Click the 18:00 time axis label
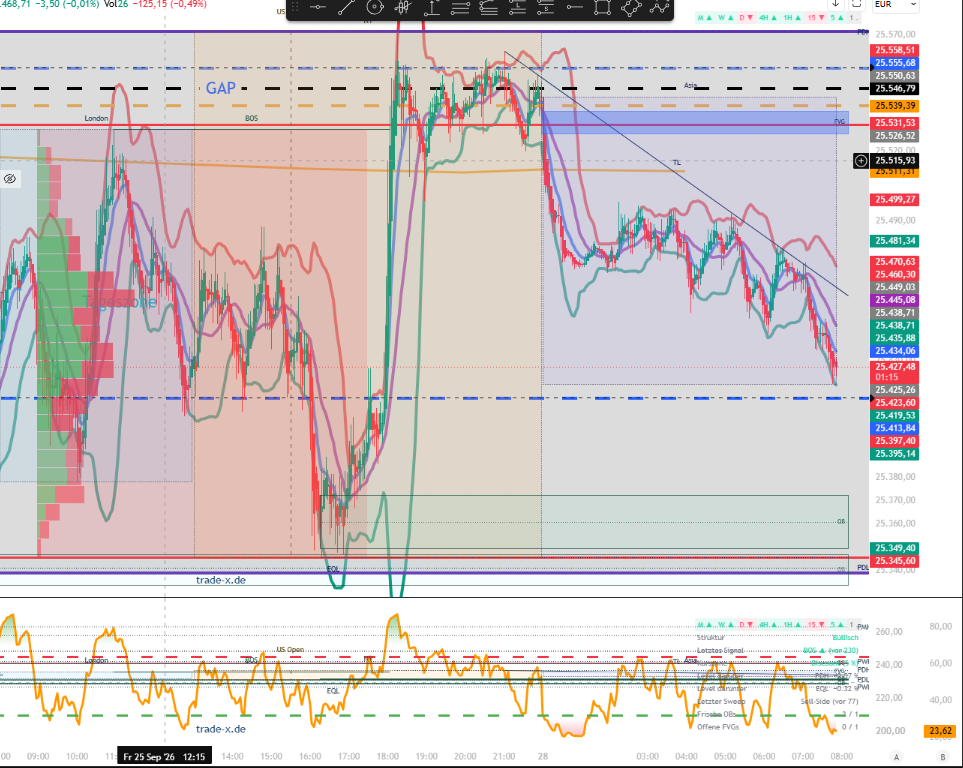The height and width of the screenshot is (768, 963). [x=388, y=757]
